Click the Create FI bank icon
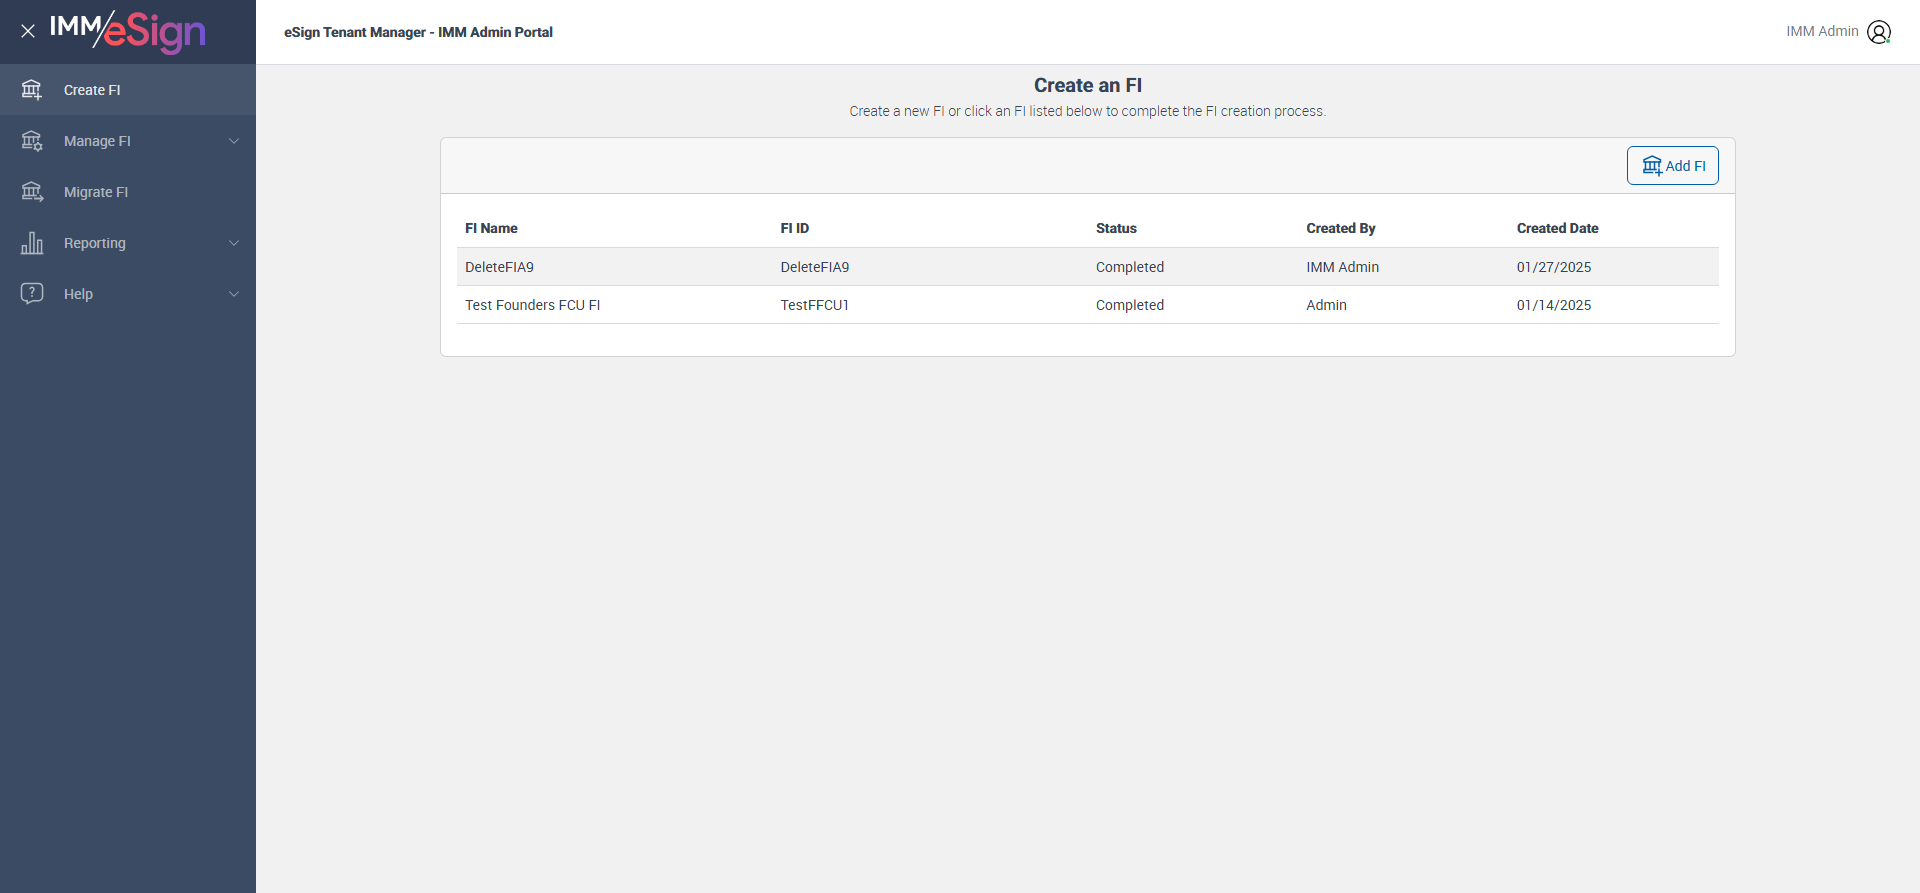This screenshot has width=1920, height=893. [32, 90]
